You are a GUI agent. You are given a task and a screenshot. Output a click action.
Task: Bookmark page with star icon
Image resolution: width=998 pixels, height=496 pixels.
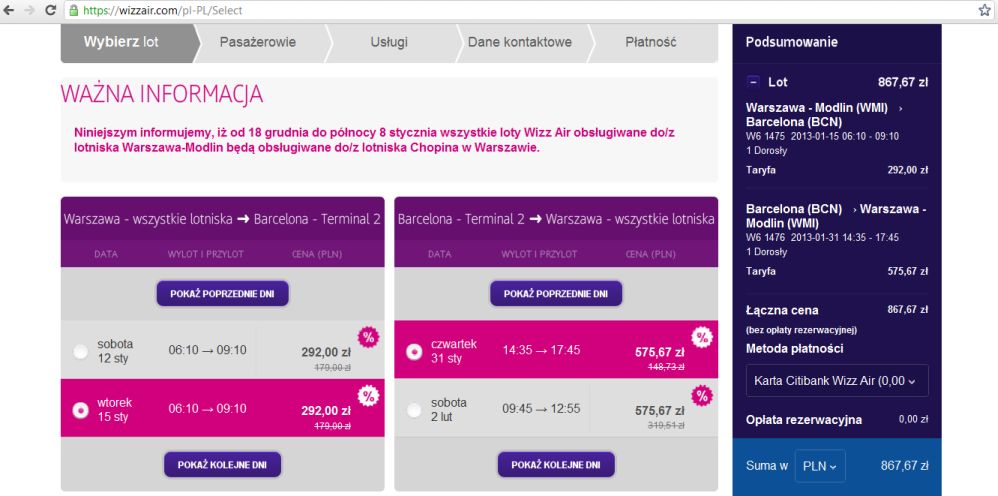pyautogui.click(x=985, y=10)
